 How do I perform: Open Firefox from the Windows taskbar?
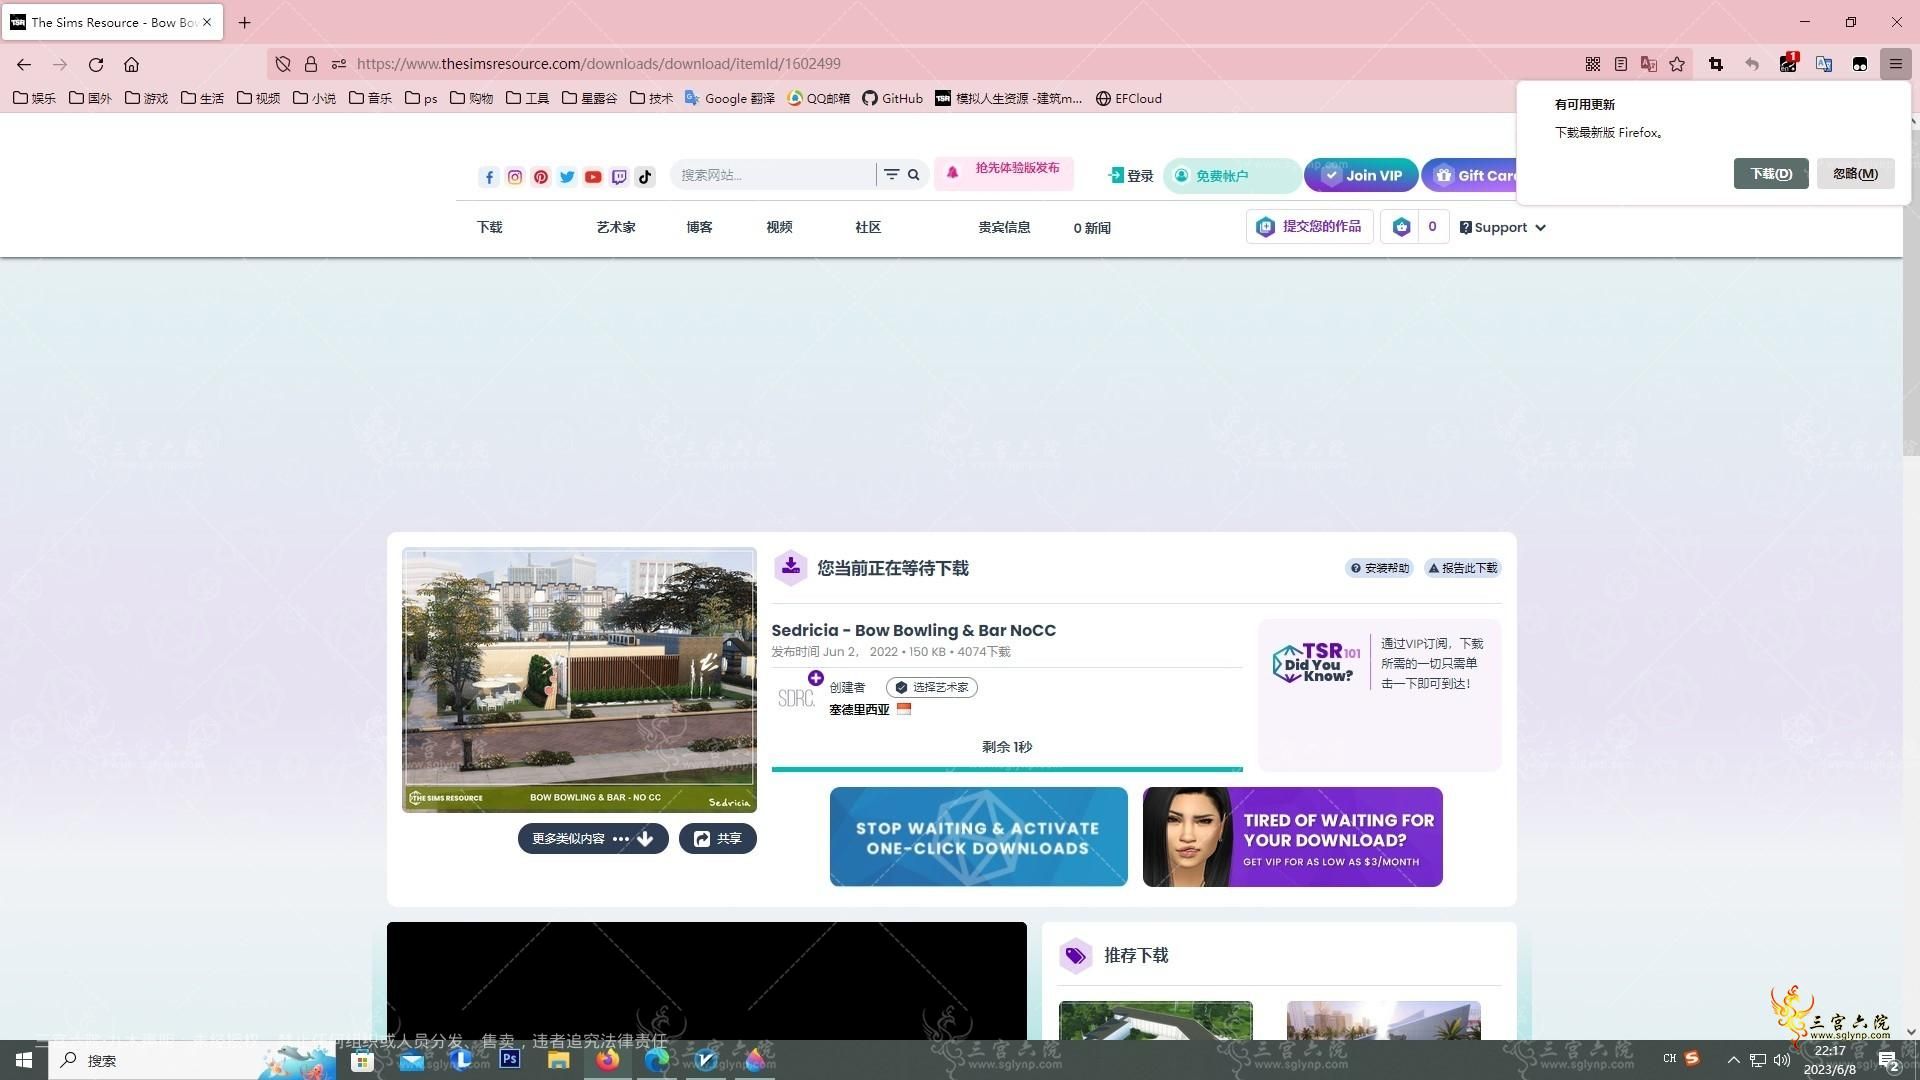(607, 1060)
